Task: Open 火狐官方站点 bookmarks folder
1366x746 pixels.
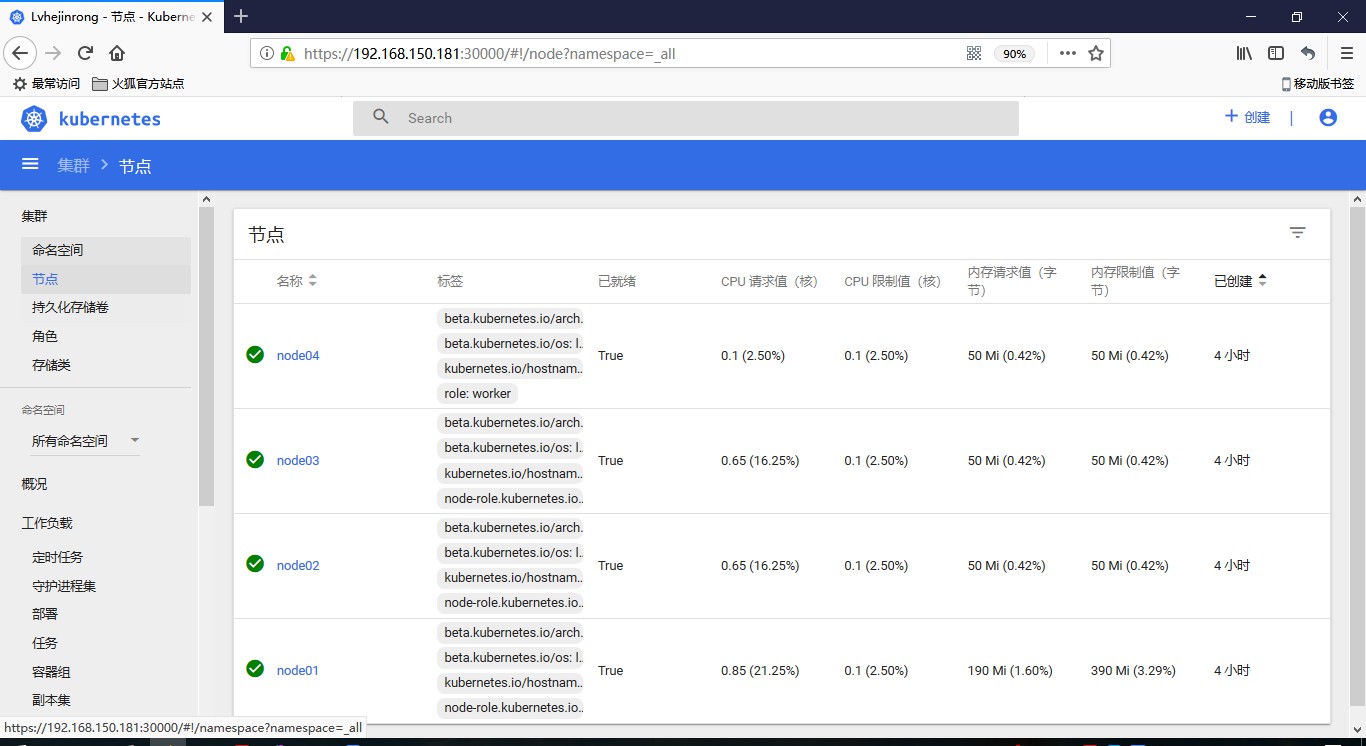Action: 138,84
